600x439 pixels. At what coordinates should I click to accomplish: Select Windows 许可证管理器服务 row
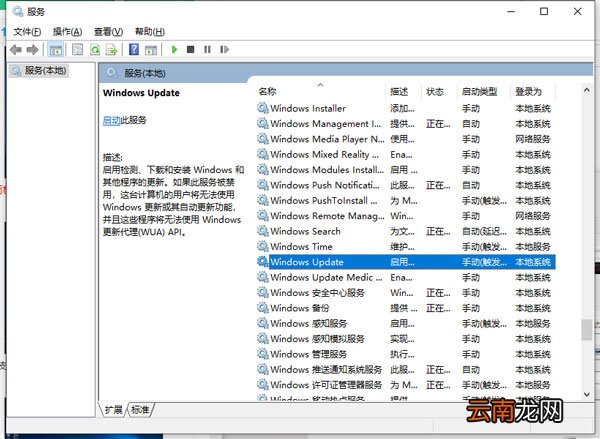(406, 385)
